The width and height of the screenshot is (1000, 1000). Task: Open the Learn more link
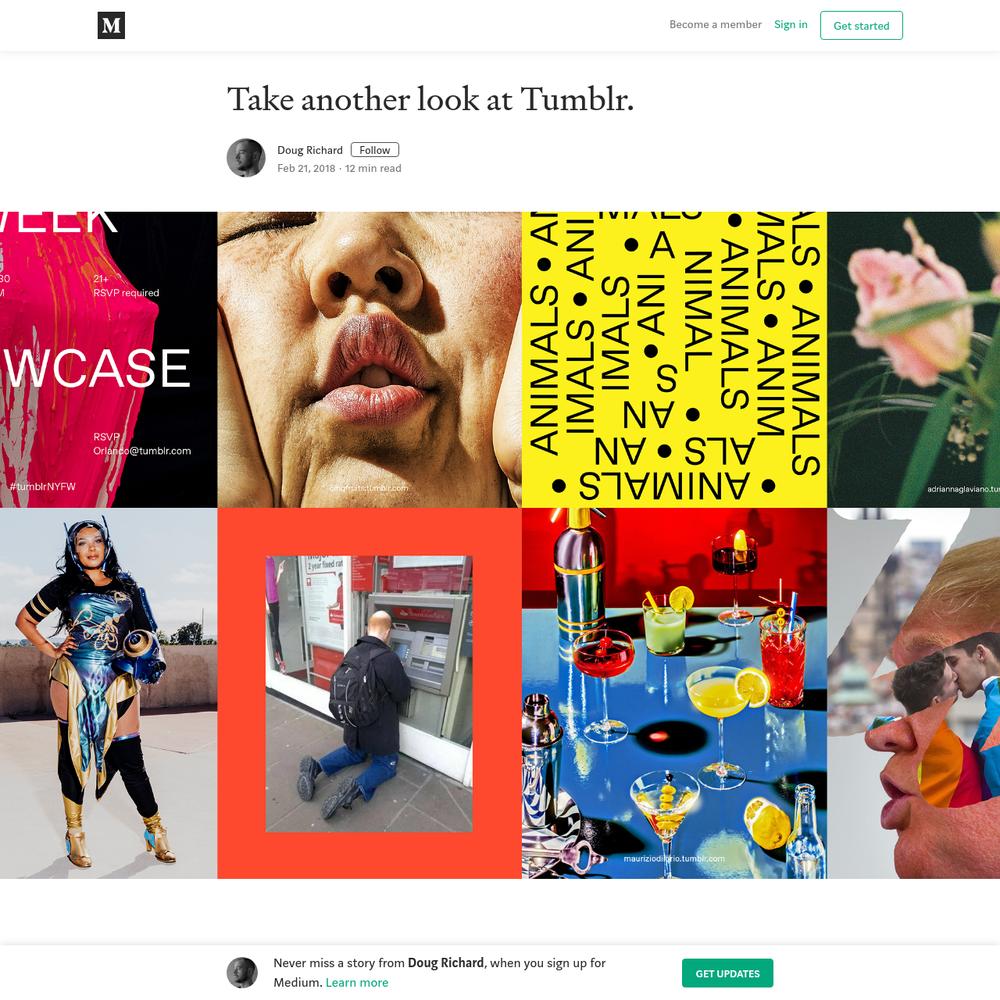pyautogui.click(x=357, y=983)
